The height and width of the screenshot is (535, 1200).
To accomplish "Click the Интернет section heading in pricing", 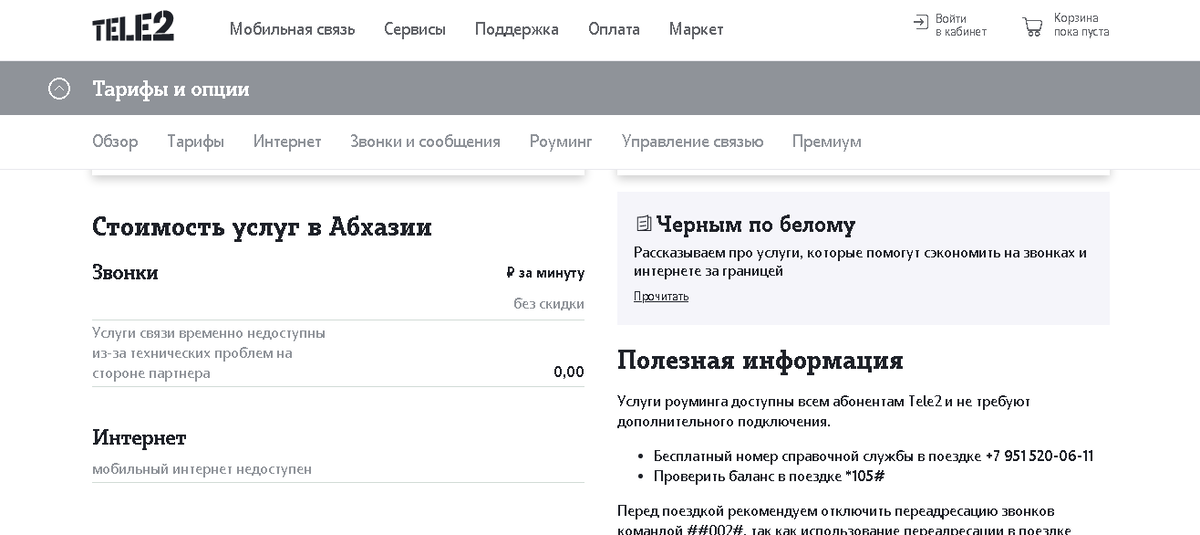I will (x=139, y=438).
